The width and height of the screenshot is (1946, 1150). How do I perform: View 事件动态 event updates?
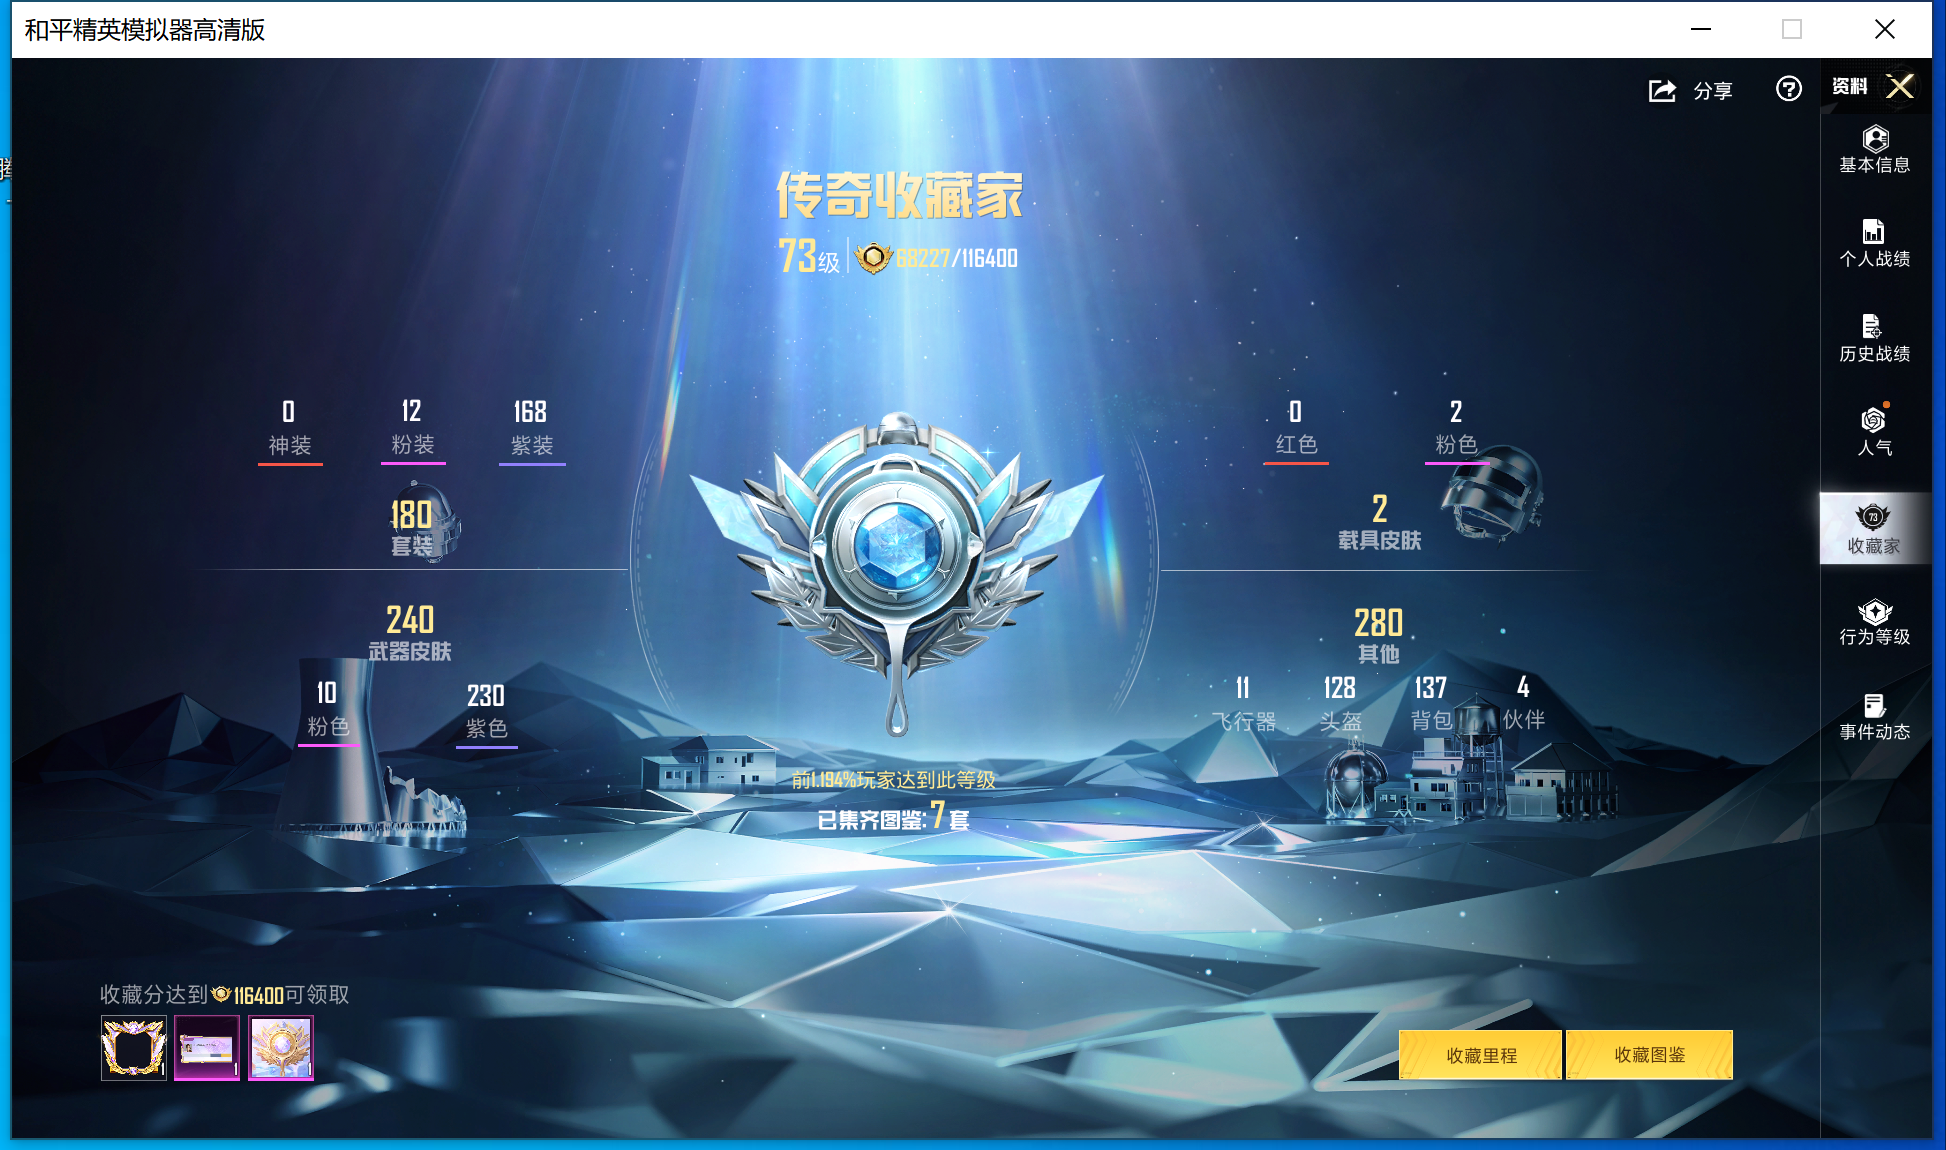(1875, 718)
